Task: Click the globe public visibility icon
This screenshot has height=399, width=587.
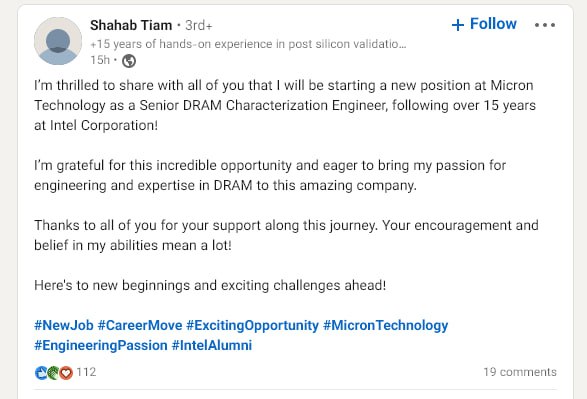Action: 129,61
